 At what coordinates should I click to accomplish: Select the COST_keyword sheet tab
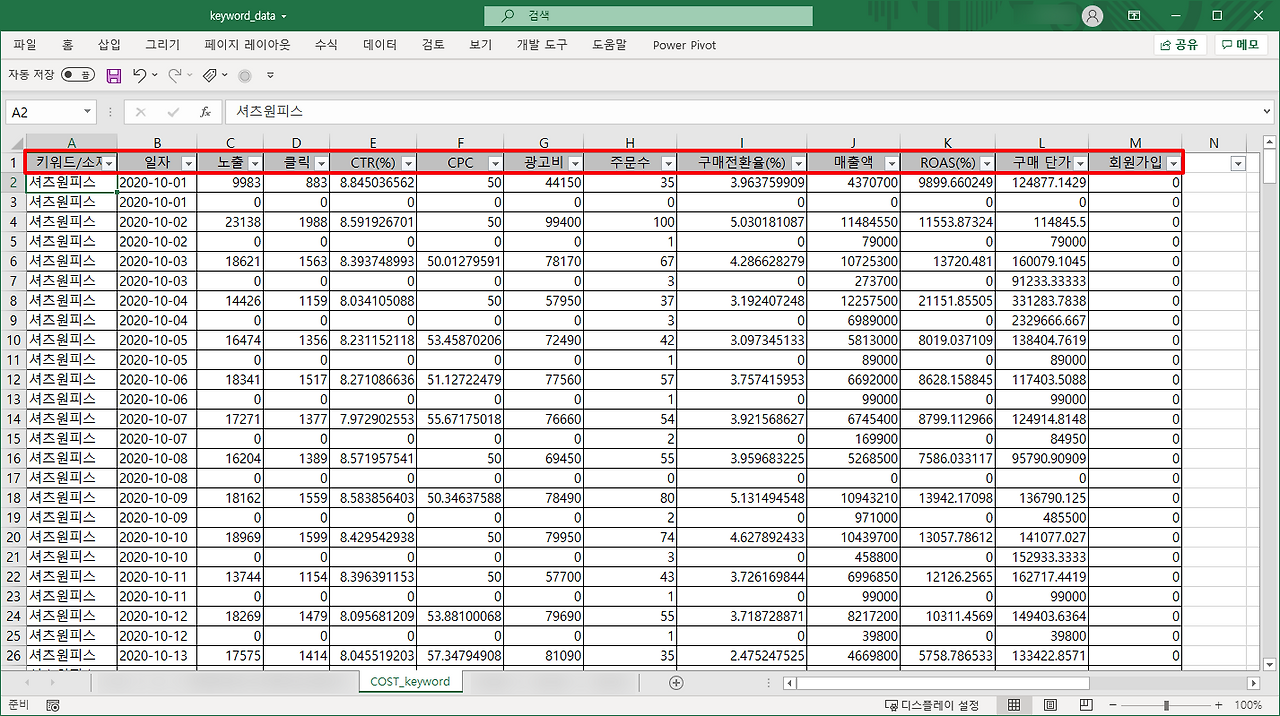click(x=410, y=682)
